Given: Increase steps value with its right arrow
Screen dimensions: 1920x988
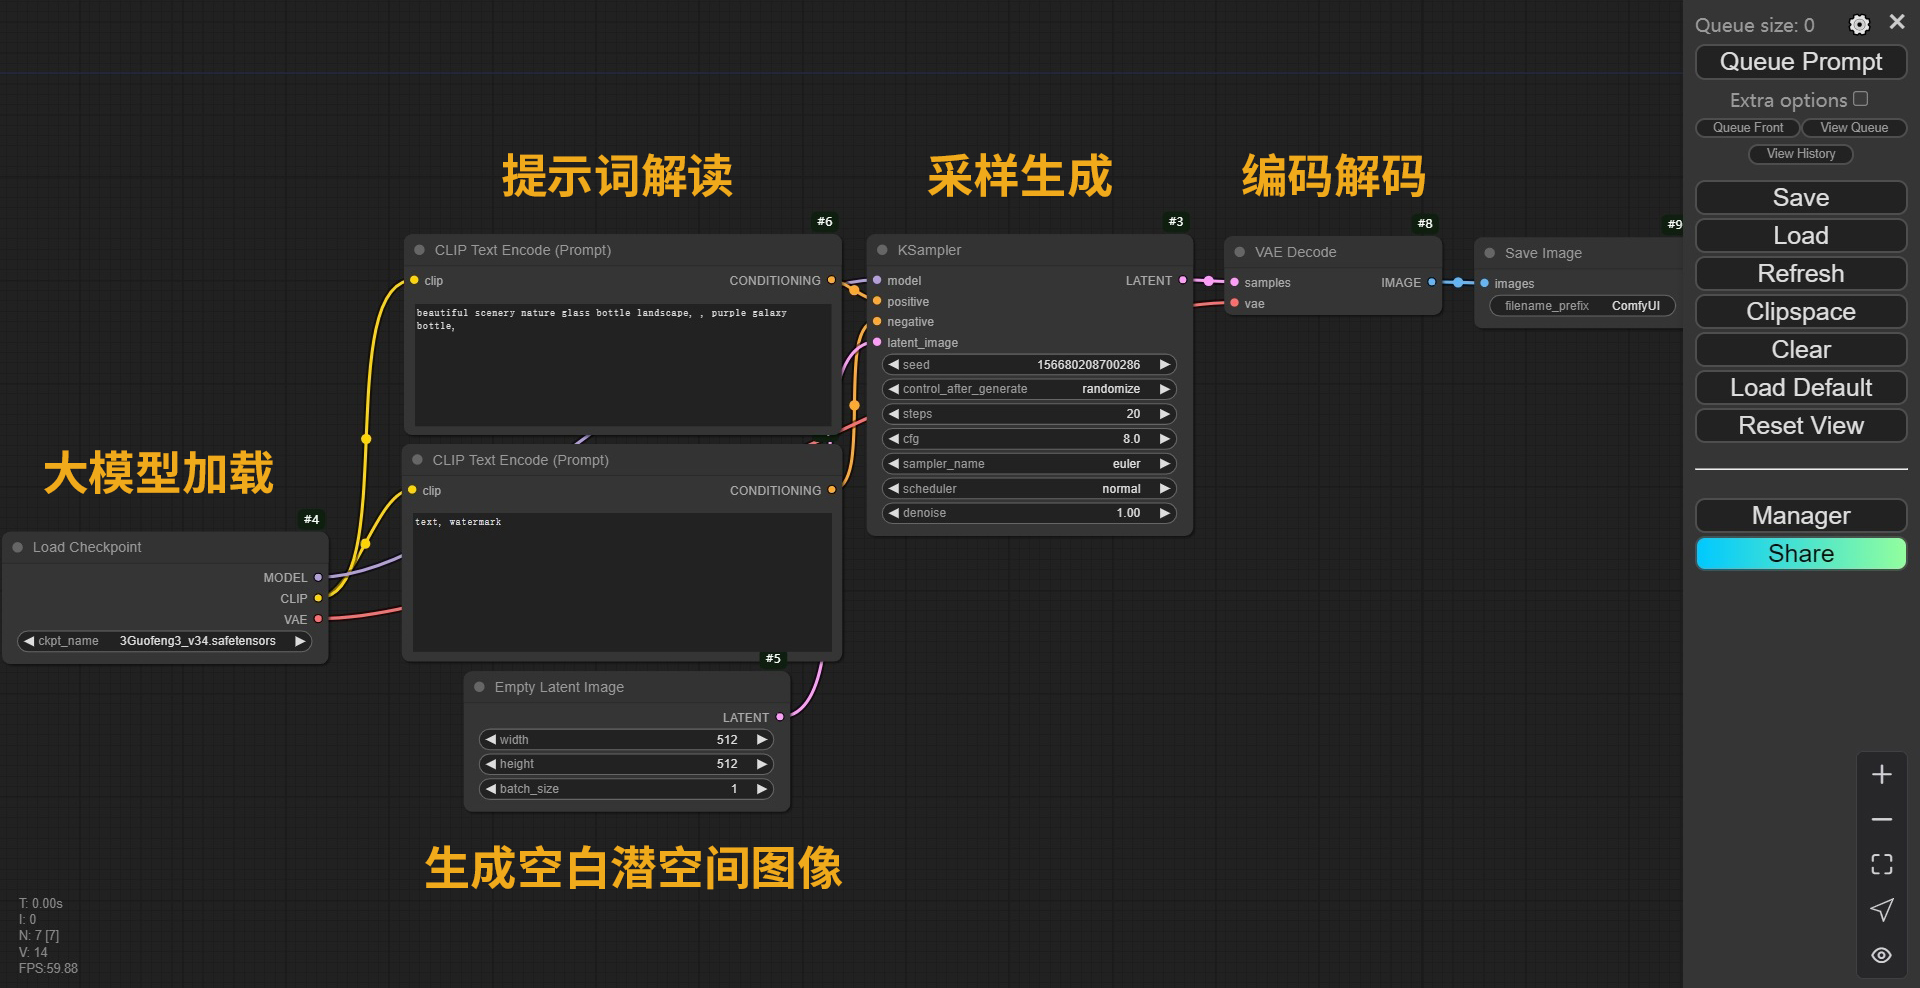Looking at the screenshot, I should pyautogui.click(x=1164, y=413).
